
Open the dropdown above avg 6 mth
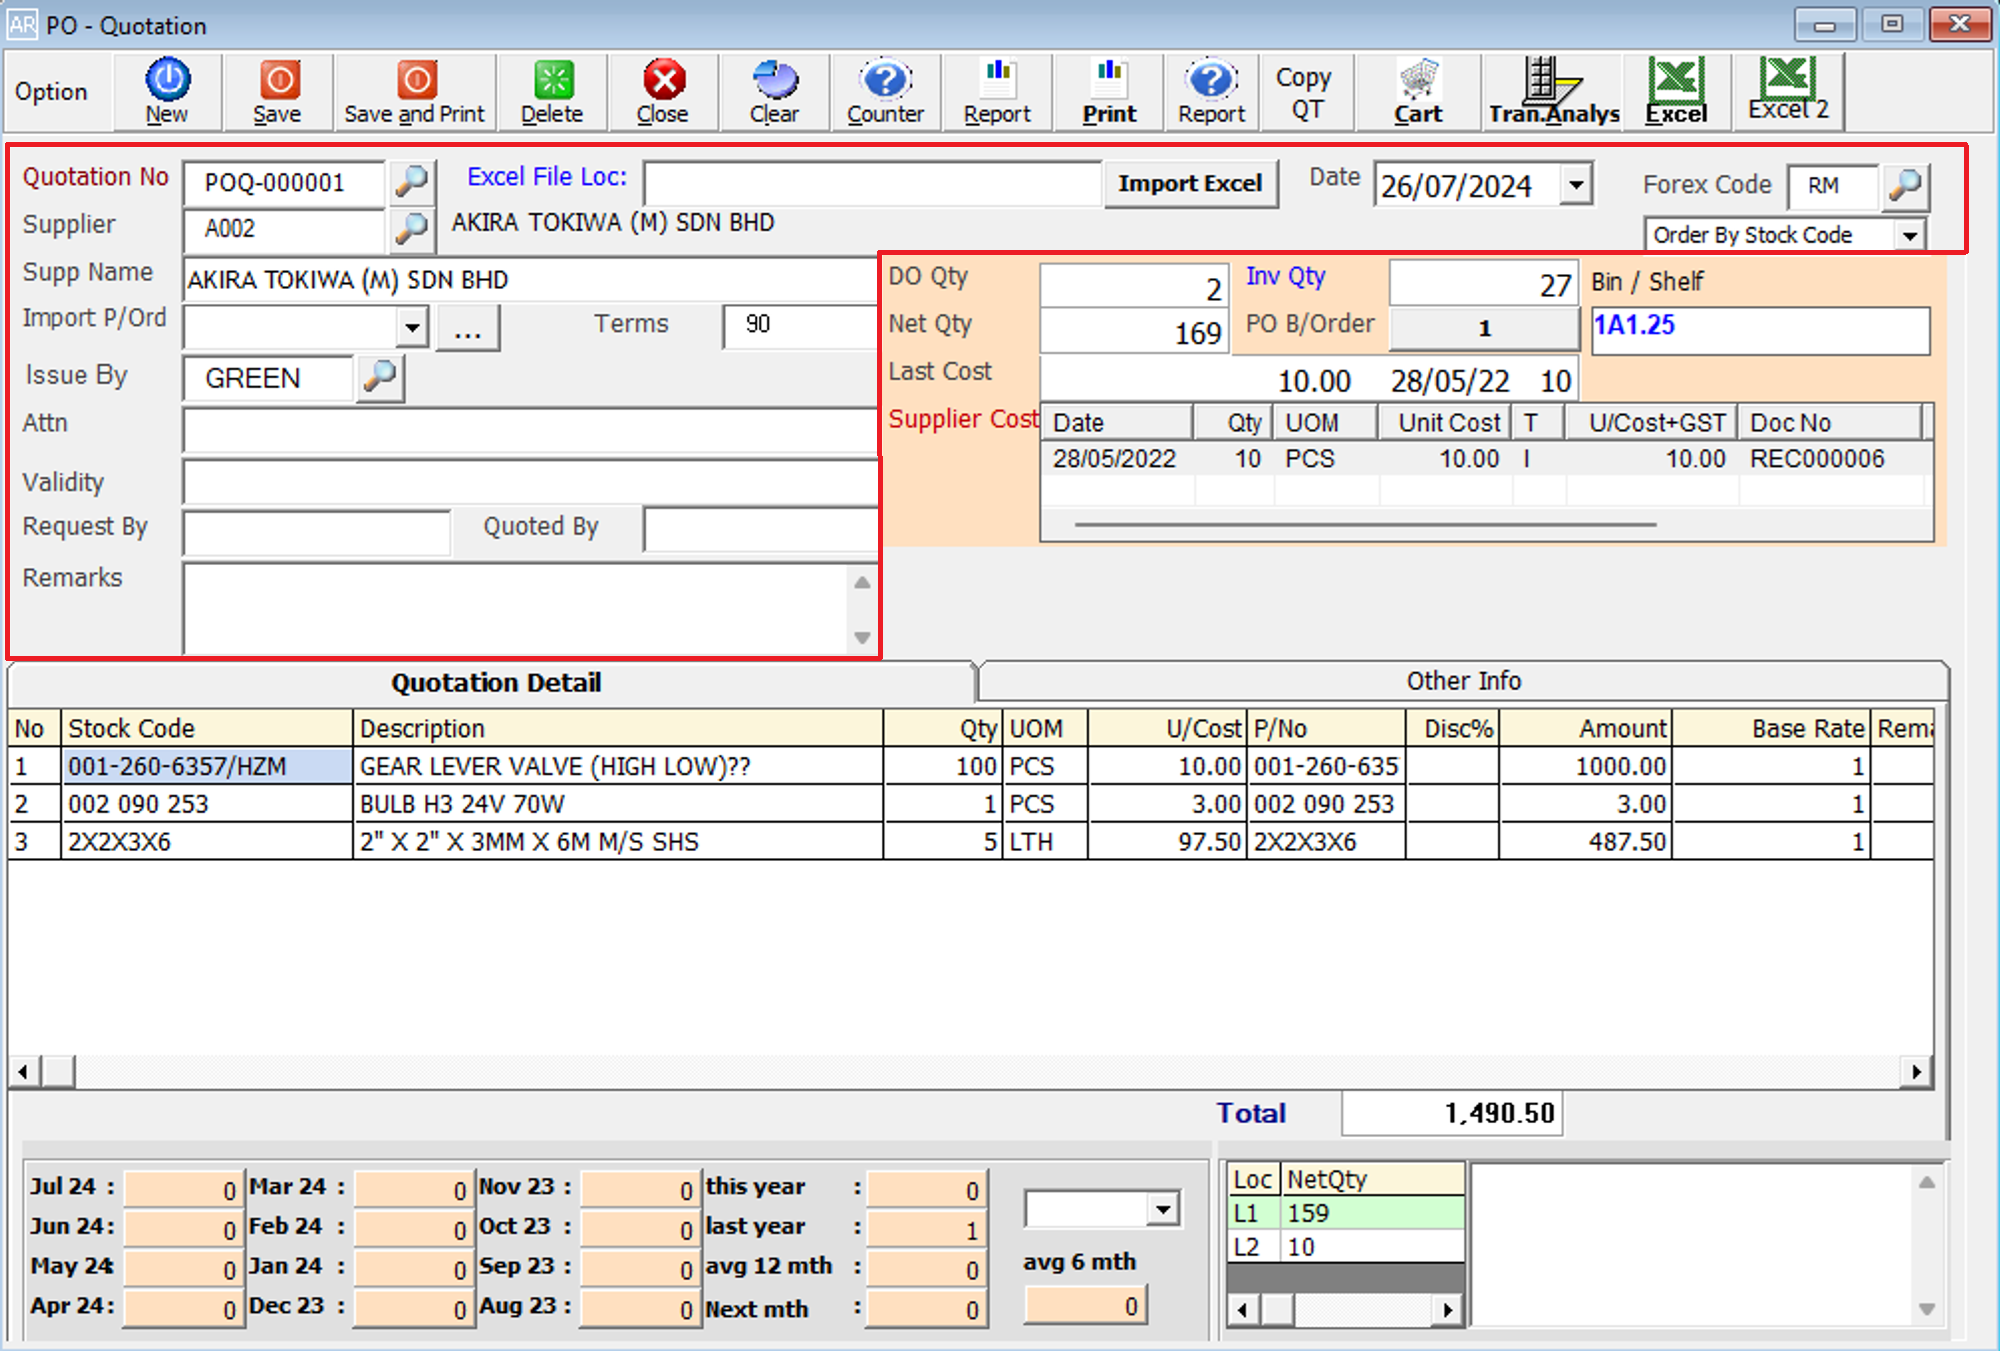tap(1162, 1210)
